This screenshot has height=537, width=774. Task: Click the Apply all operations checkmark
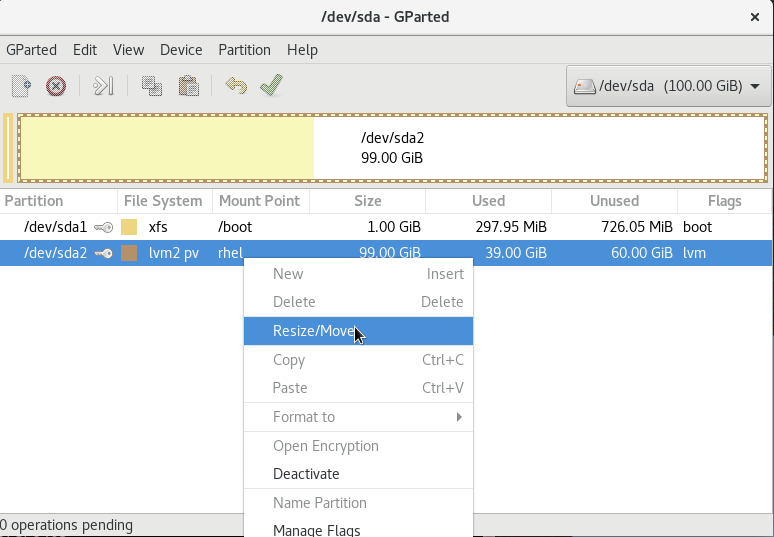271,85
